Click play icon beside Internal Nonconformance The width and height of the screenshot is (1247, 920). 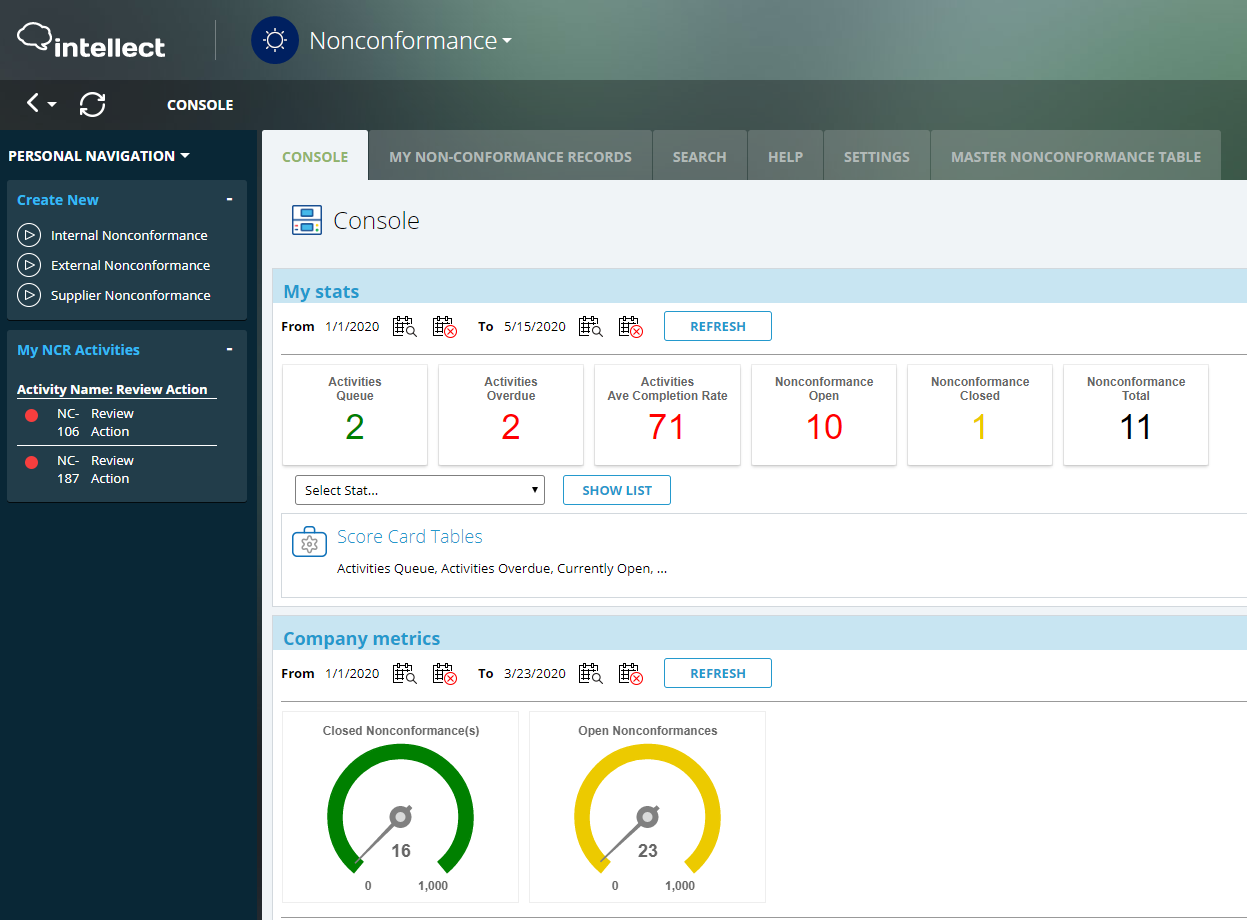pyautogui.click(x=29, y=236)
